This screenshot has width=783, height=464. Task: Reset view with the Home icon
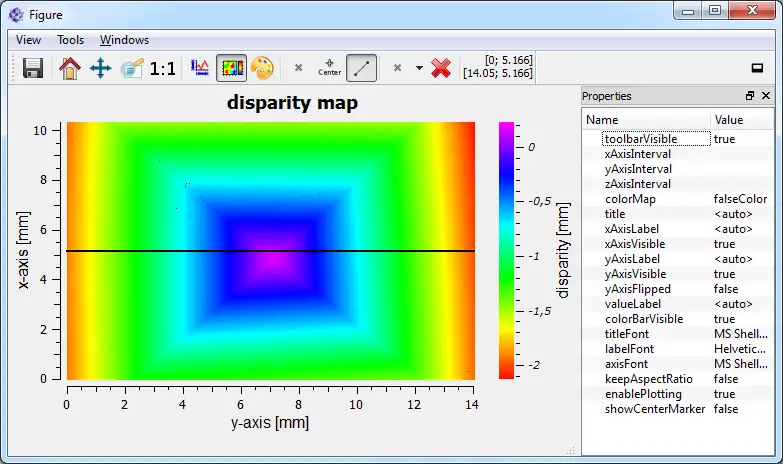coord(69,68)
